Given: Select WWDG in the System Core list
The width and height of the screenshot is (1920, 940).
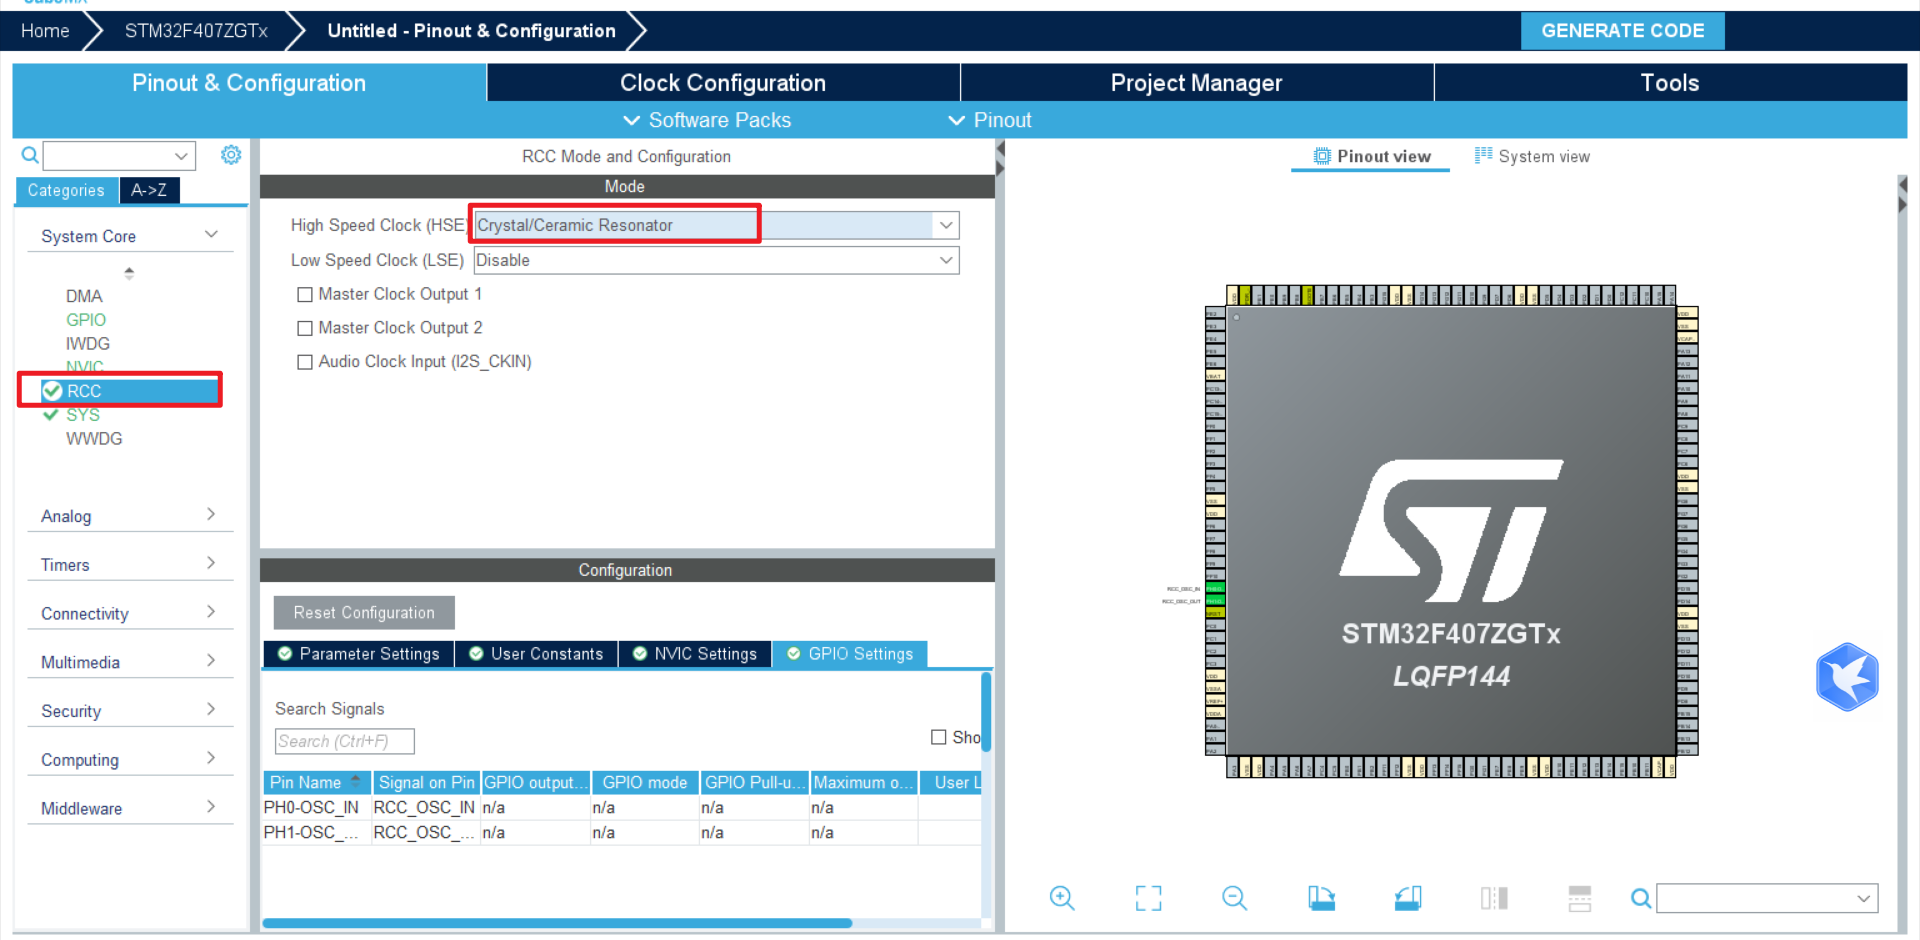Looking at the screenshot, I should 94,439.
